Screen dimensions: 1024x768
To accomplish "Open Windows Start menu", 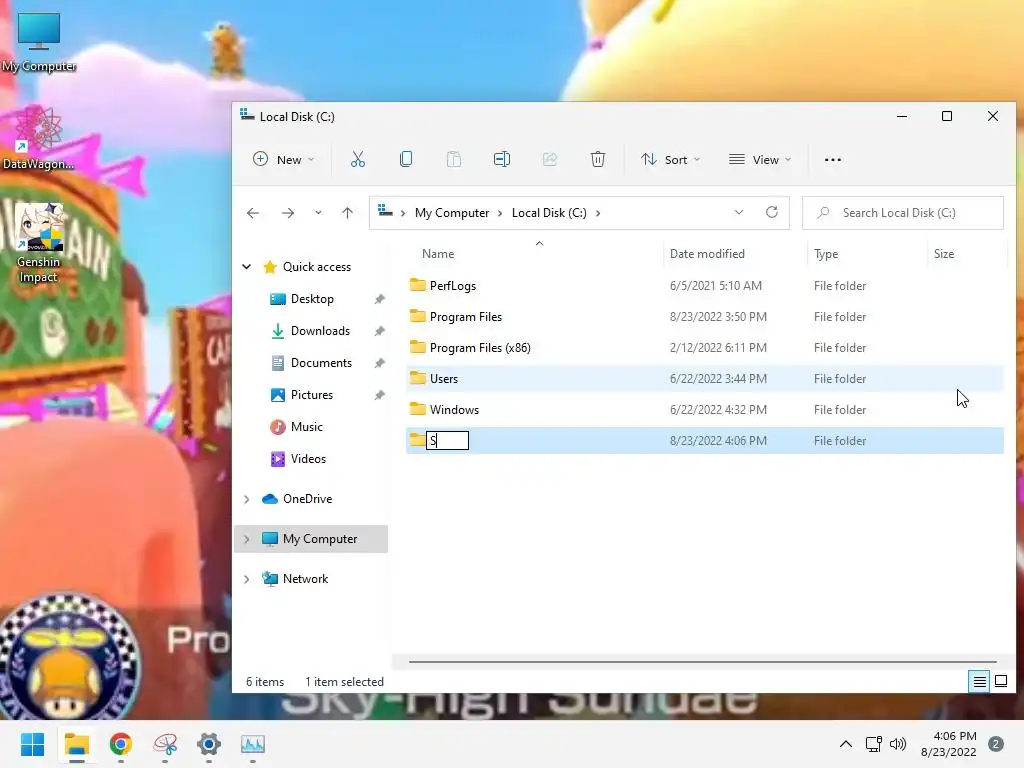I will coord(32,744).
